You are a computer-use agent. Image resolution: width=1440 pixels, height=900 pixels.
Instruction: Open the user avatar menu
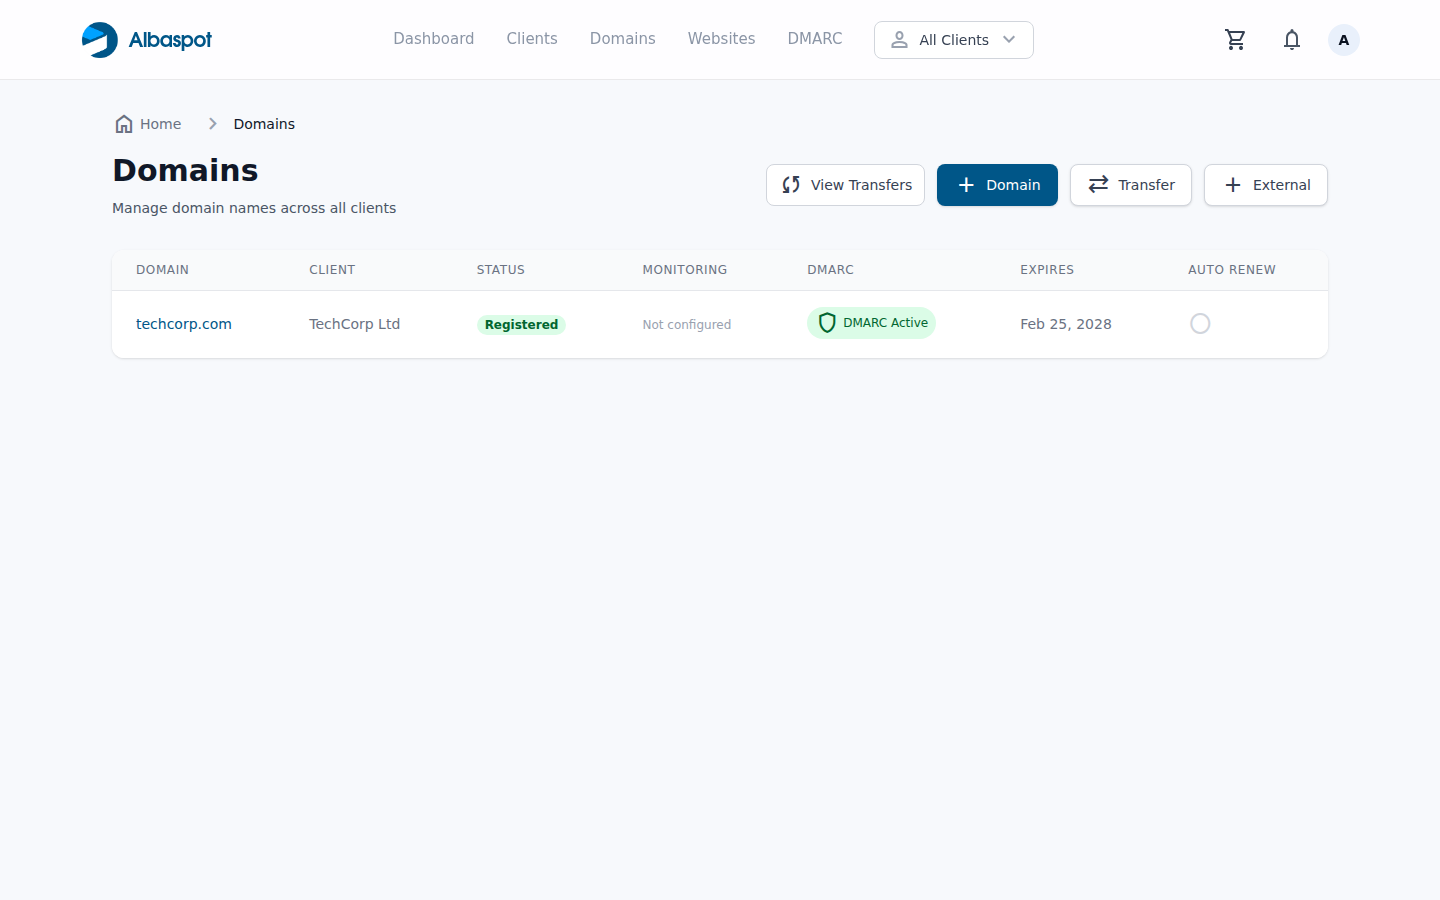[x=1343, y=39]
